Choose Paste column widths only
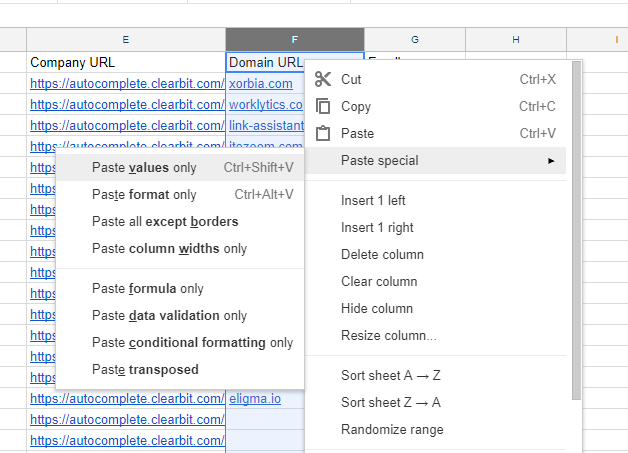 [180, 249]
